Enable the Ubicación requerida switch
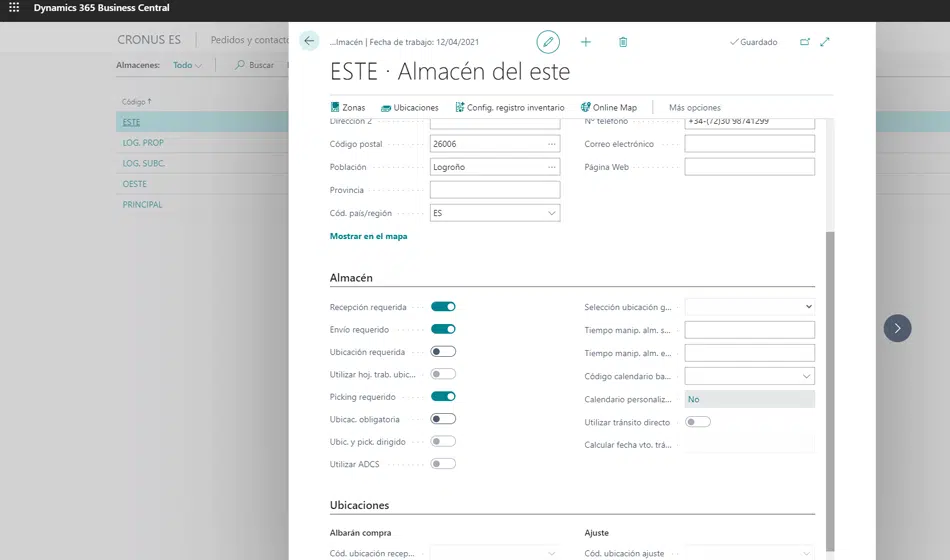The image size is (950, 560). pyautogui.click(x=443, y=352)
